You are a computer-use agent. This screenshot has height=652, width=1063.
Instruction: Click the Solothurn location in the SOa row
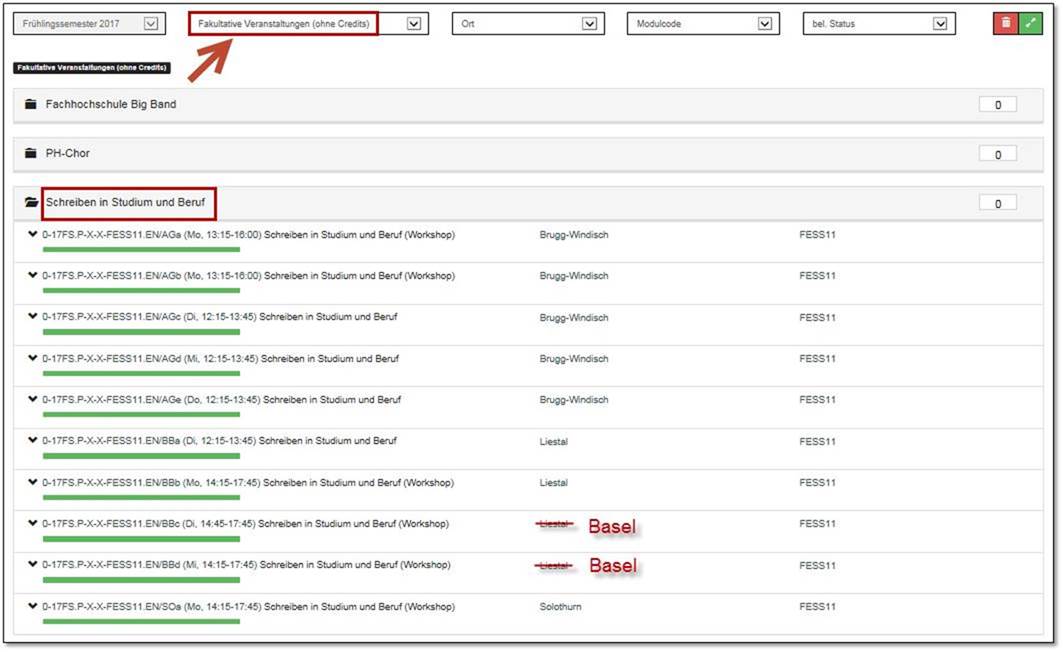[560, 607]
